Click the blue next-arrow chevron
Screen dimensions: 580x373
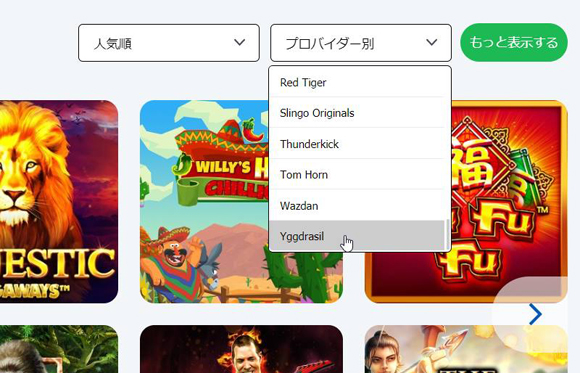pos(535,314)
